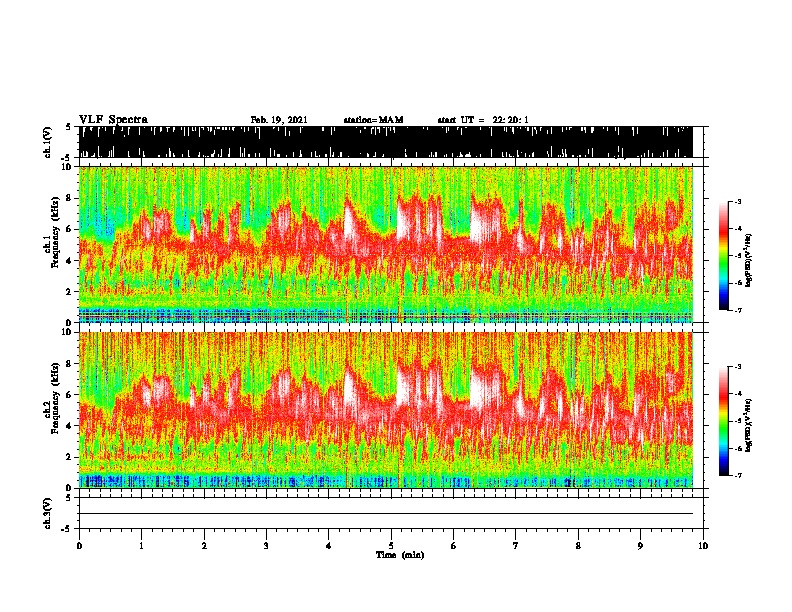The width and height of the screenshot is (792, 612).
Task: Click the ch.1 color bar log(PSD) unit label
Action: (749, 261)
